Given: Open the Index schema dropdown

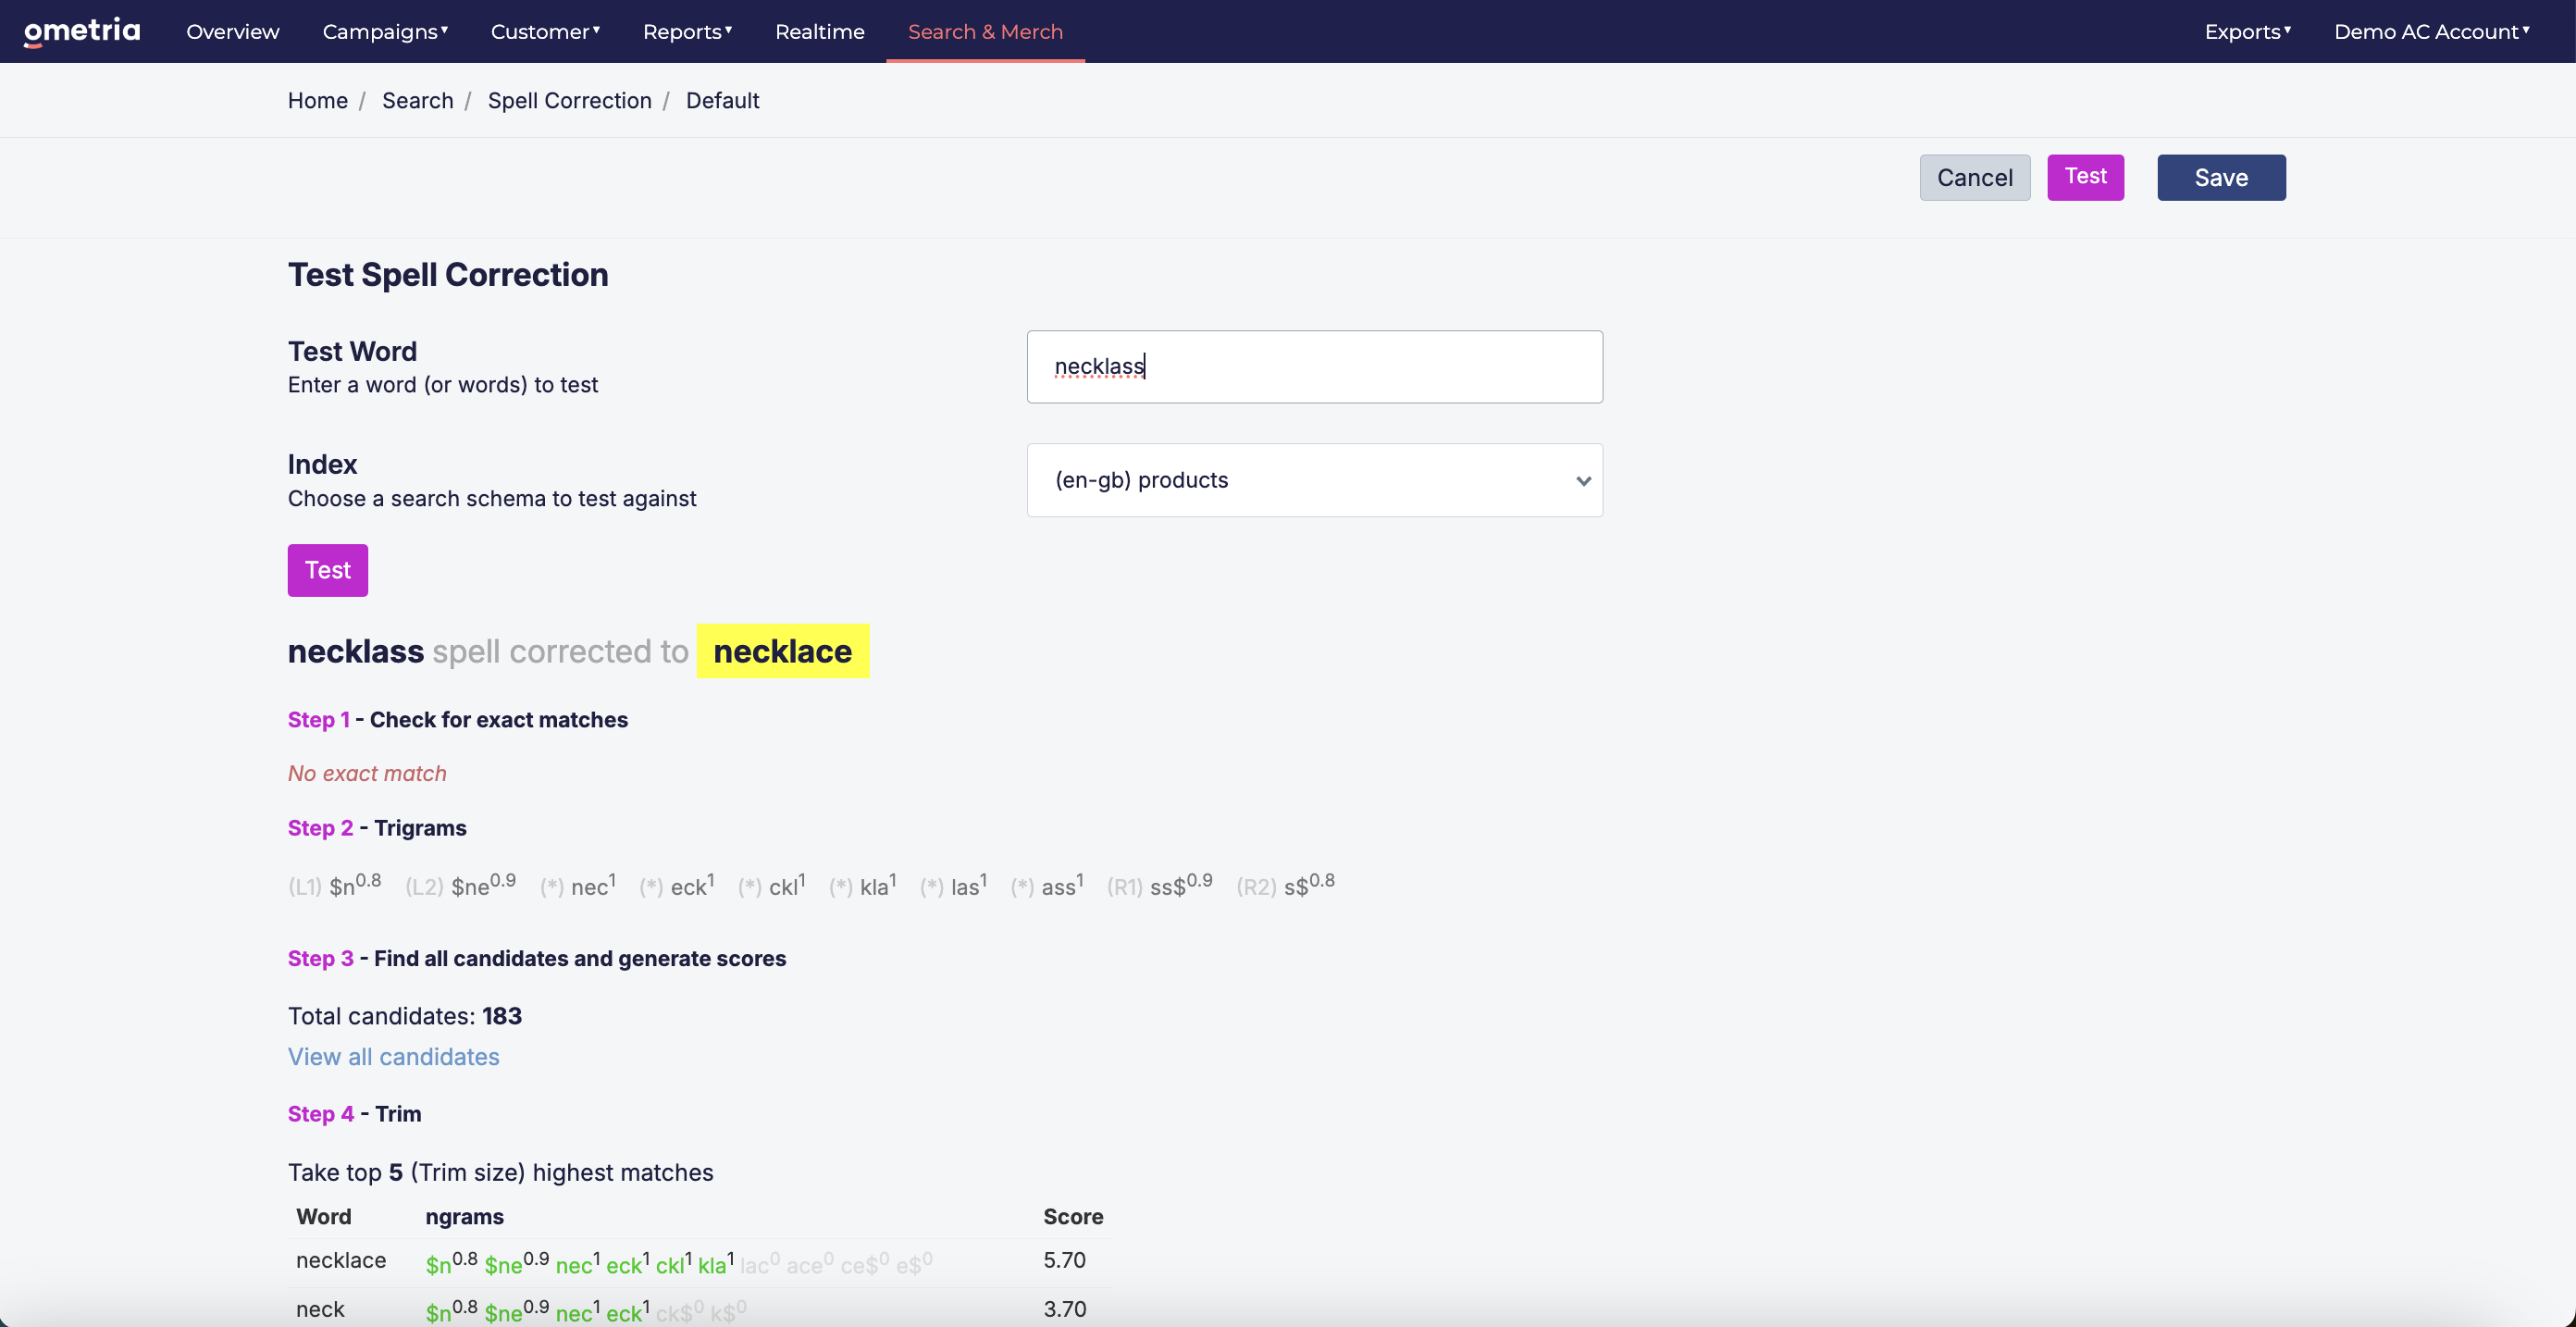Looking at the screenshot, I should [x=1315, y=480].
